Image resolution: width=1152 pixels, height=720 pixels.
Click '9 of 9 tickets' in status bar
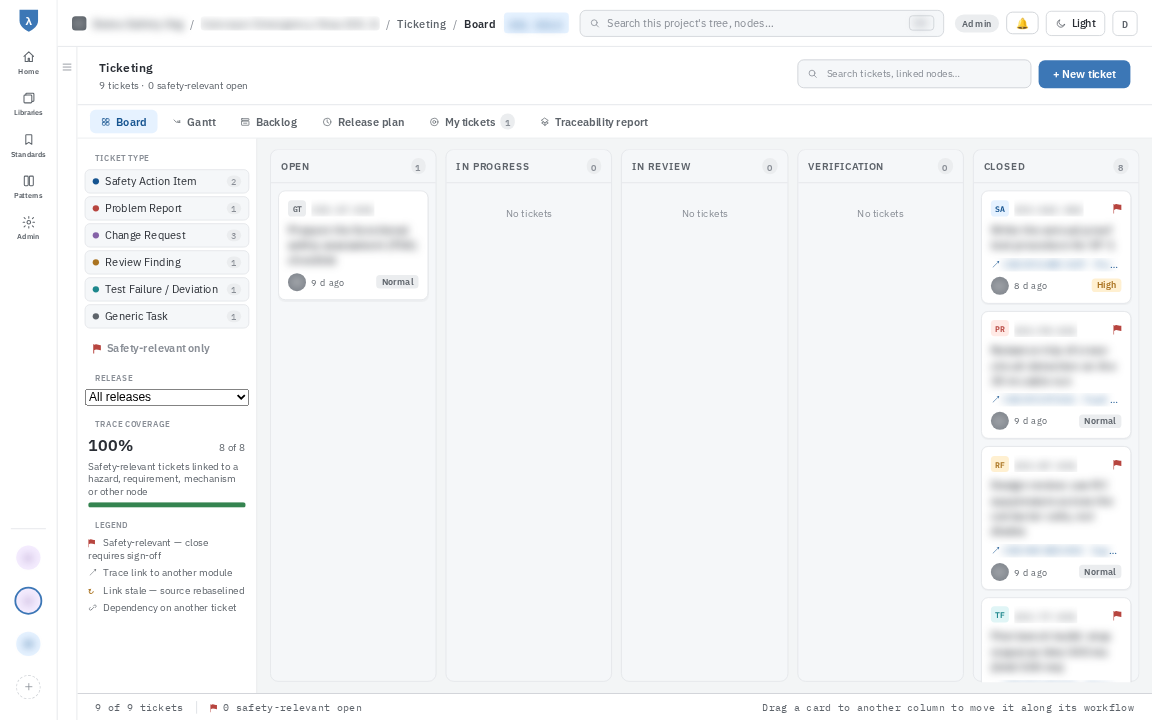pos(139,708)
